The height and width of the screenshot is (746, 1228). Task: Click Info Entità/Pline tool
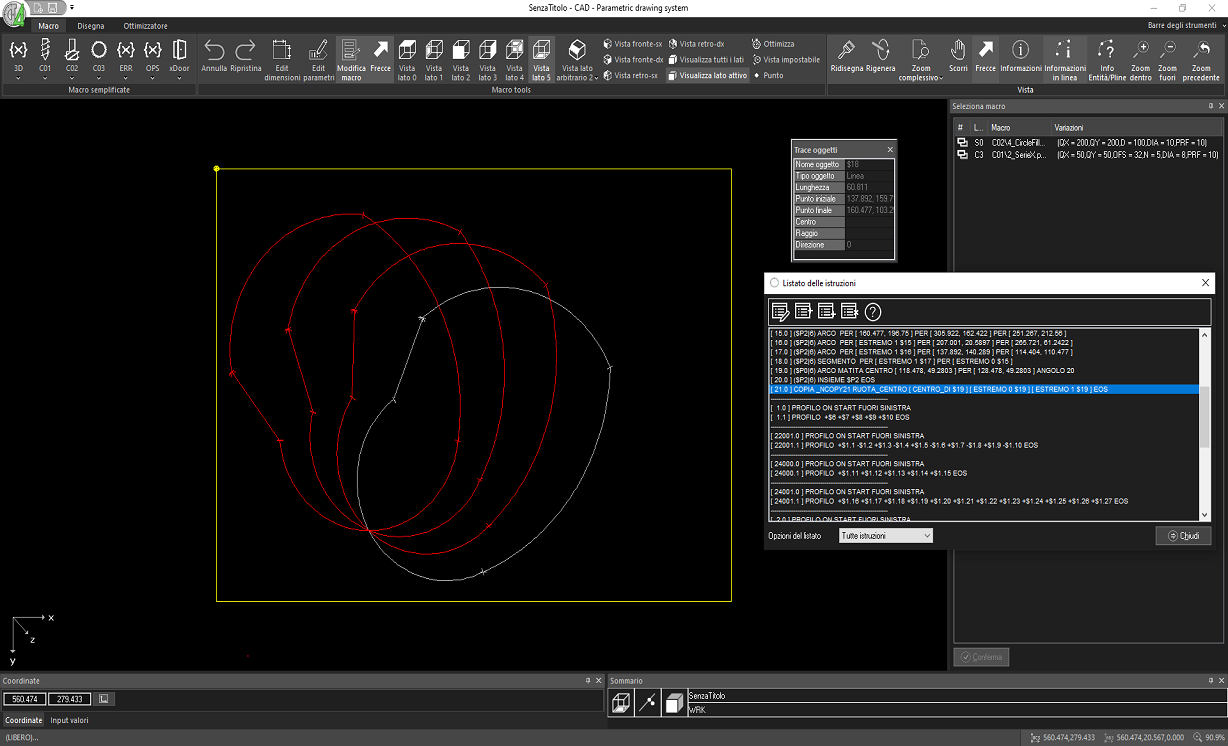point(1107,58)
